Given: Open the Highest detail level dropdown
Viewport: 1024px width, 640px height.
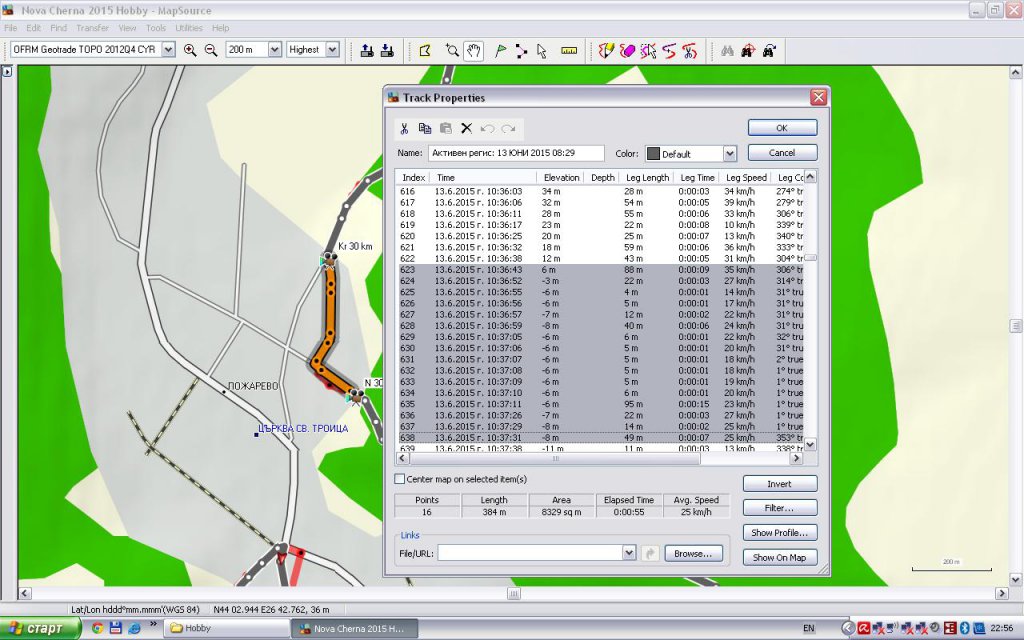Looking at the screenshot, I should (332, 50).
